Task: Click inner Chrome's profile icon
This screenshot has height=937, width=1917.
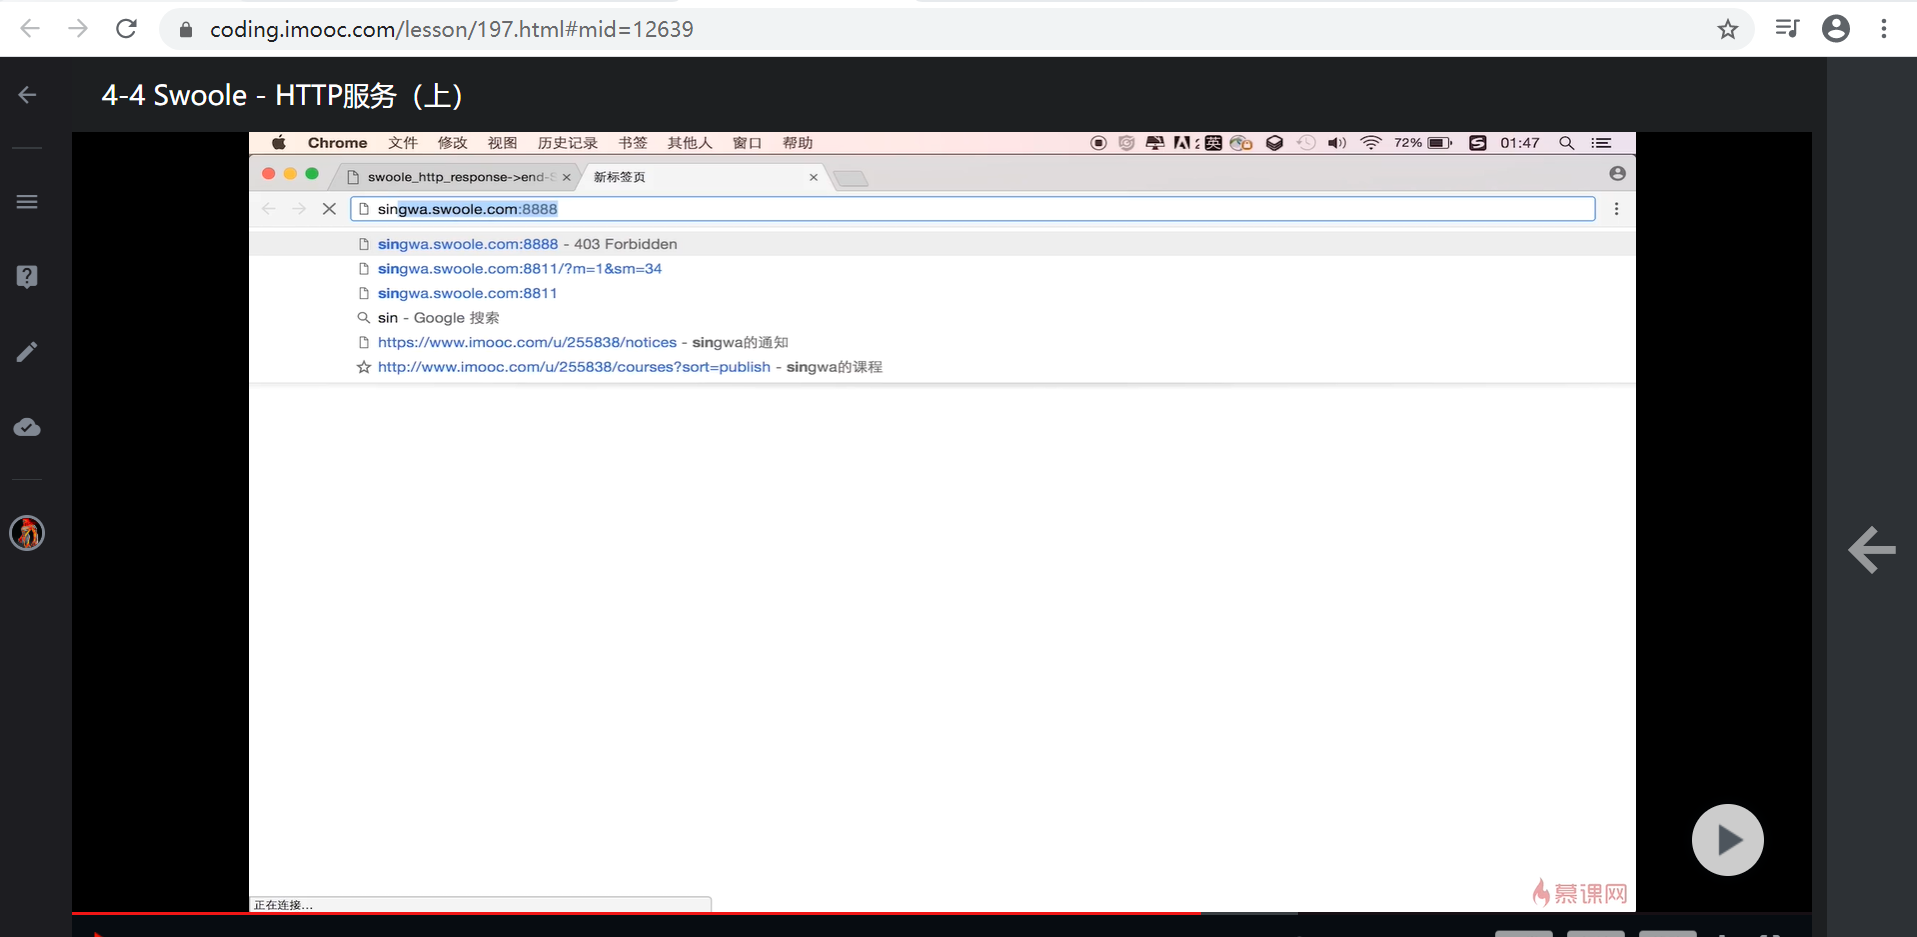Action: tap(1617, 174)
